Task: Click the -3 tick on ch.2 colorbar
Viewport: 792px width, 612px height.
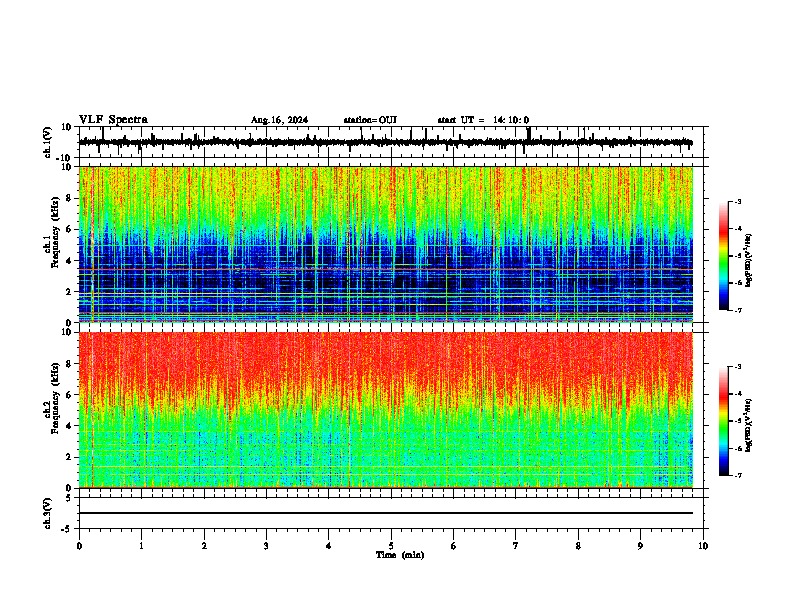Action: point(738,367)
